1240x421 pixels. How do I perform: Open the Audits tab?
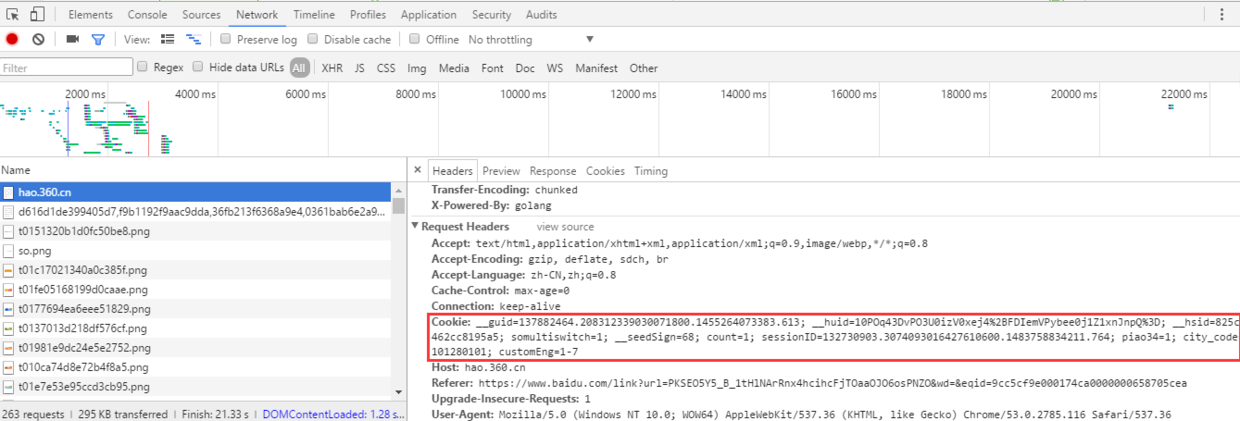click(541, 15)
